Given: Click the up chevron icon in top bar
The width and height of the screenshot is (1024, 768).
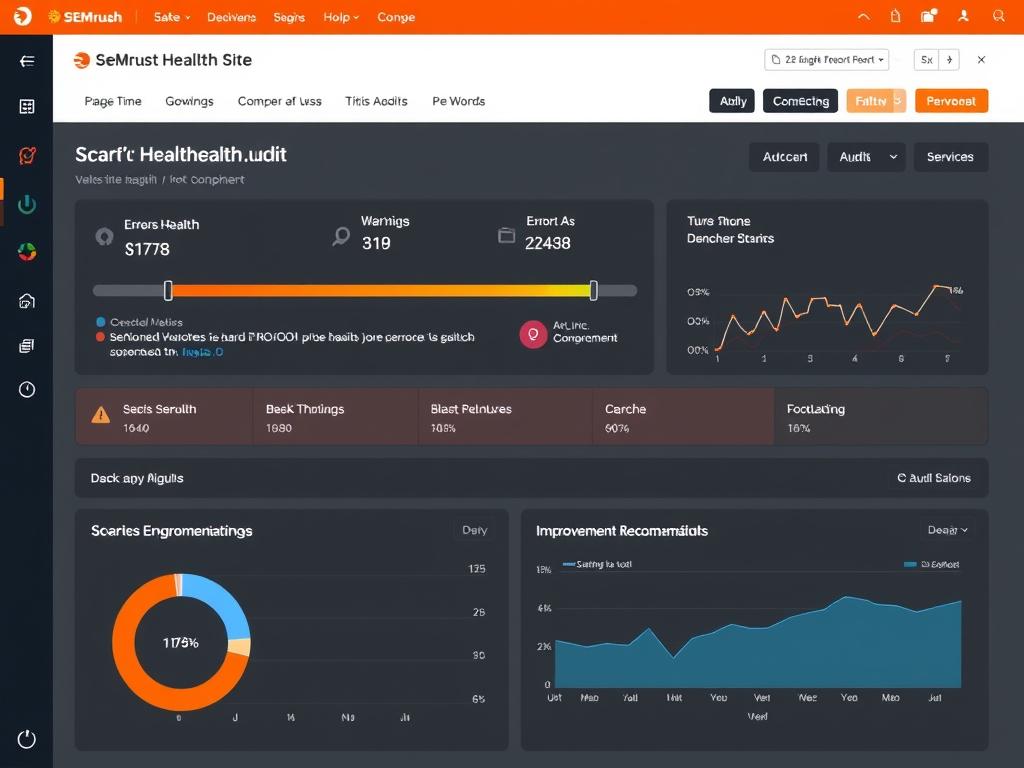Looking at the screenshot, I should coord(863,17).
